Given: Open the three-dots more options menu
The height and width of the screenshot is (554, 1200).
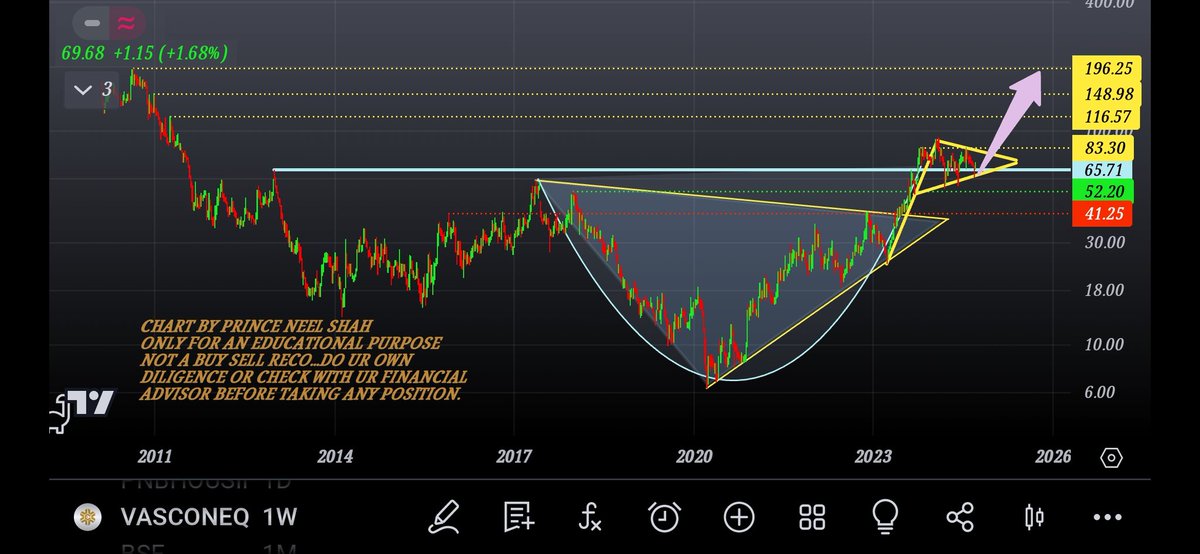Looking at the screenshot, I should point(1108,517).
